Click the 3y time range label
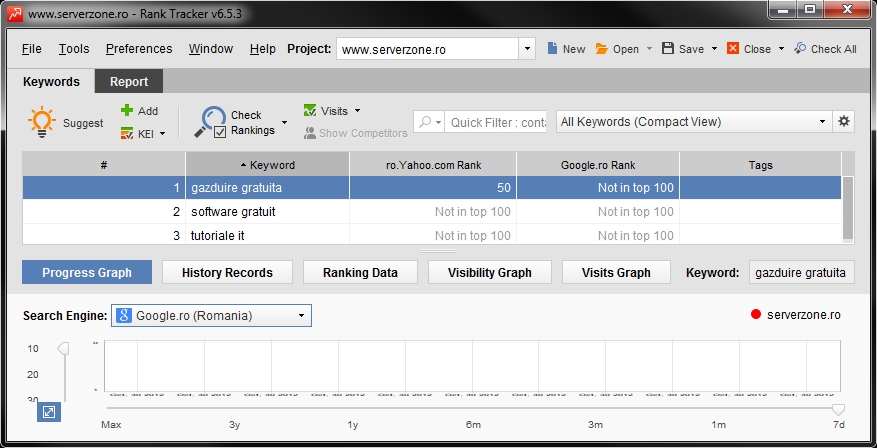 234,425
